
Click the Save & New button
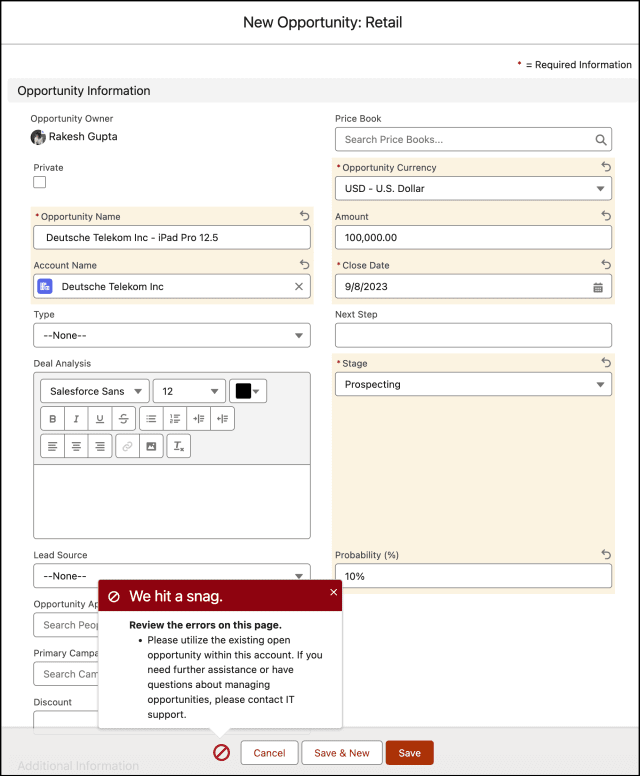click(341, 753)
